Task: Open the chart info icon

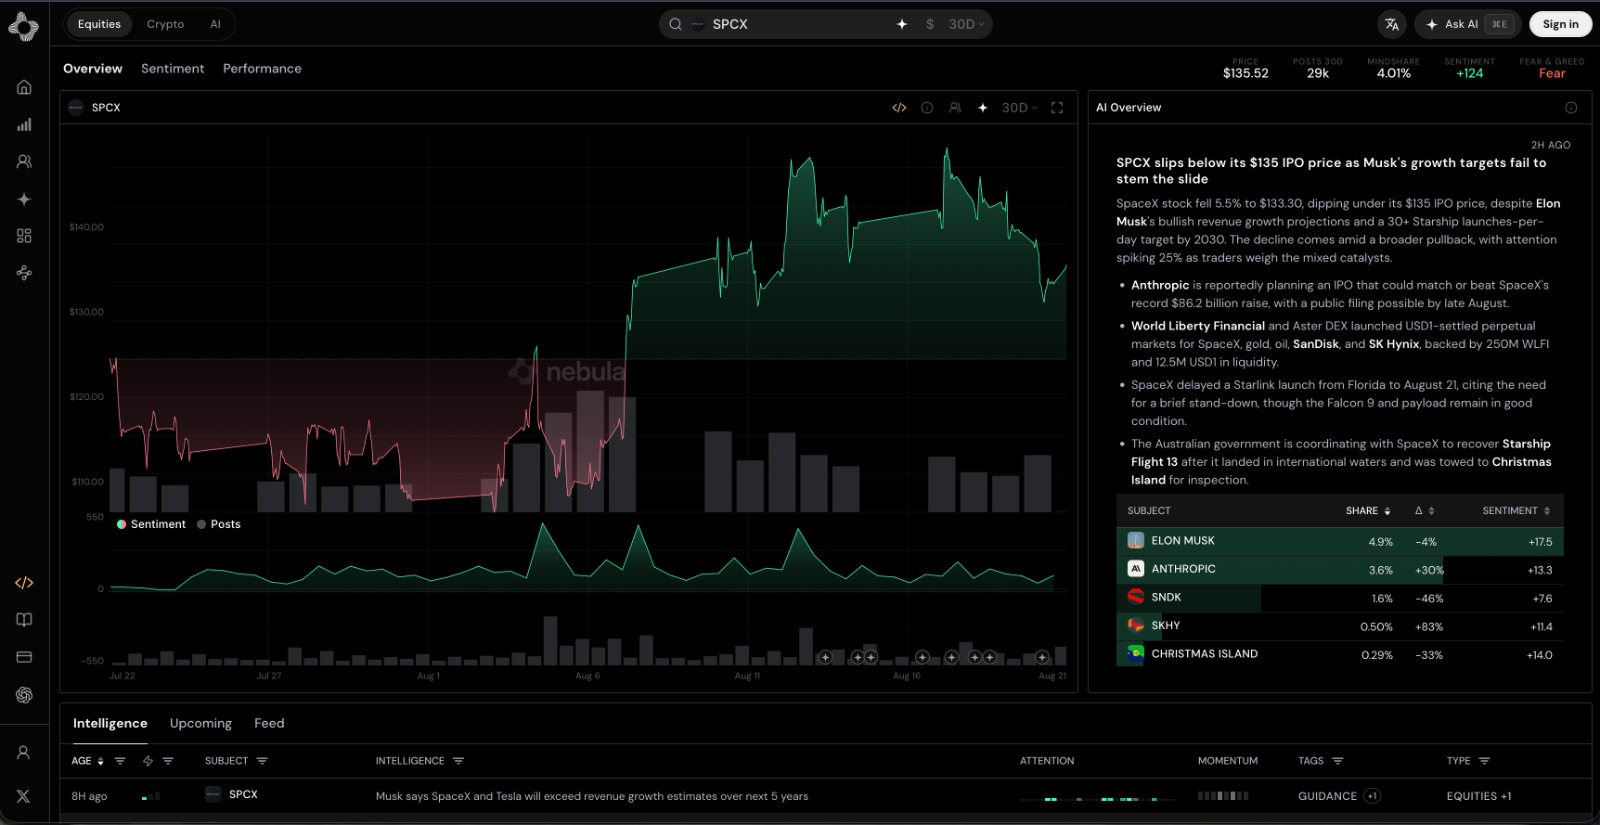Action: pos(927,108)
